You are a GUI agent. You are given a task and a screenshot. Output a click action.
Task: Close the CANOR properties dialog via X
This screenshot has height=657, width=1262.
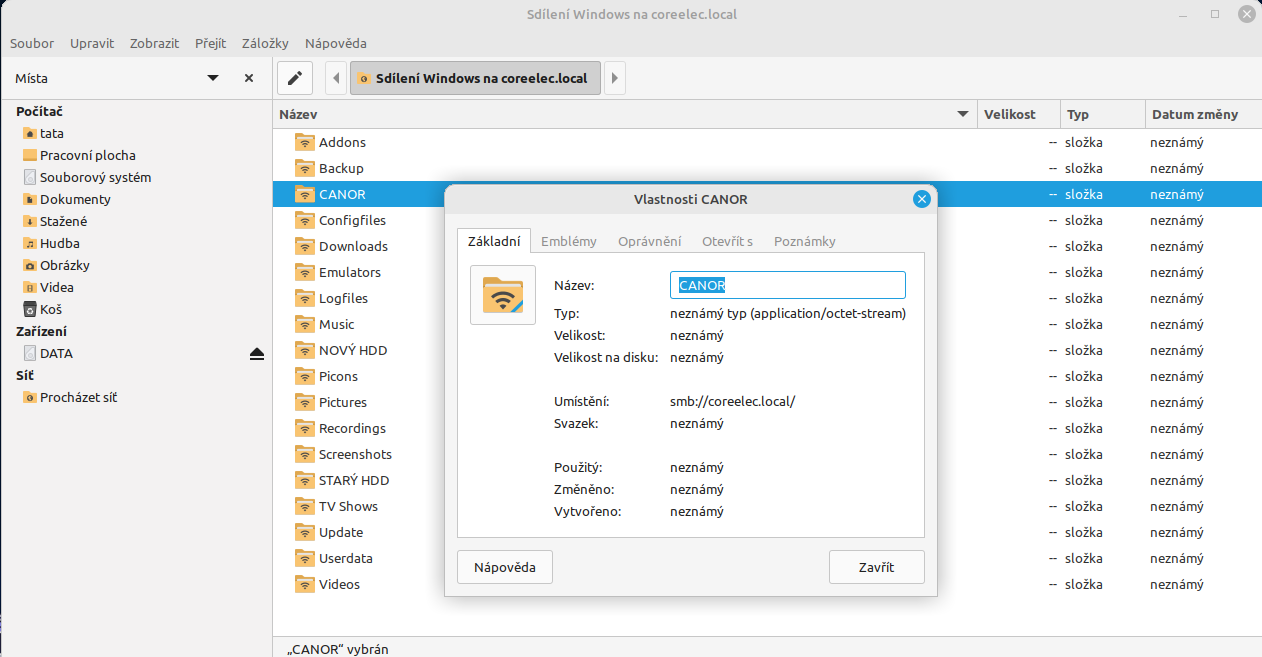pos(921,199)
